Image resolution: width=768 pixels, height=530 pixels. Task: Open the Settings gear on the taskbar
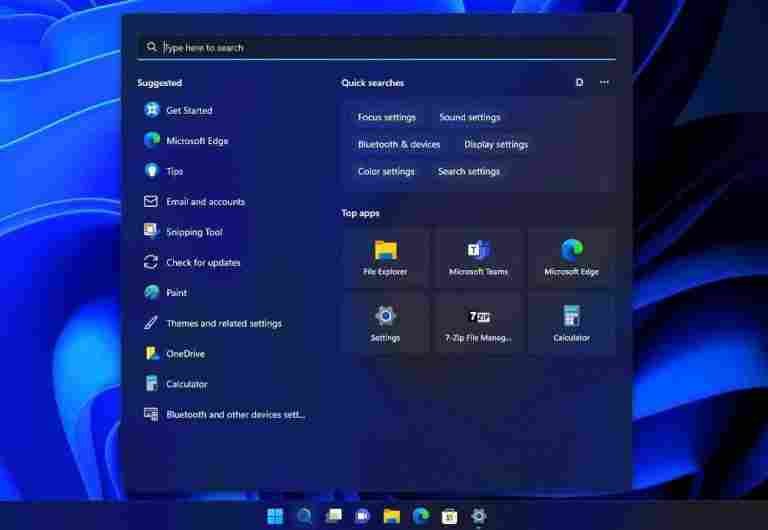click(479, 516)
